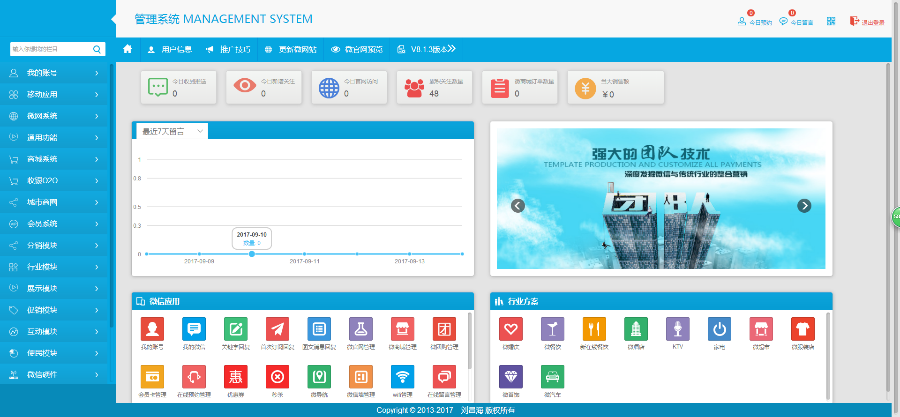Click the 微信应用 panel vertical scrollbar
Image resolution: width=900 pixels, height=417 pixels.
470,341
